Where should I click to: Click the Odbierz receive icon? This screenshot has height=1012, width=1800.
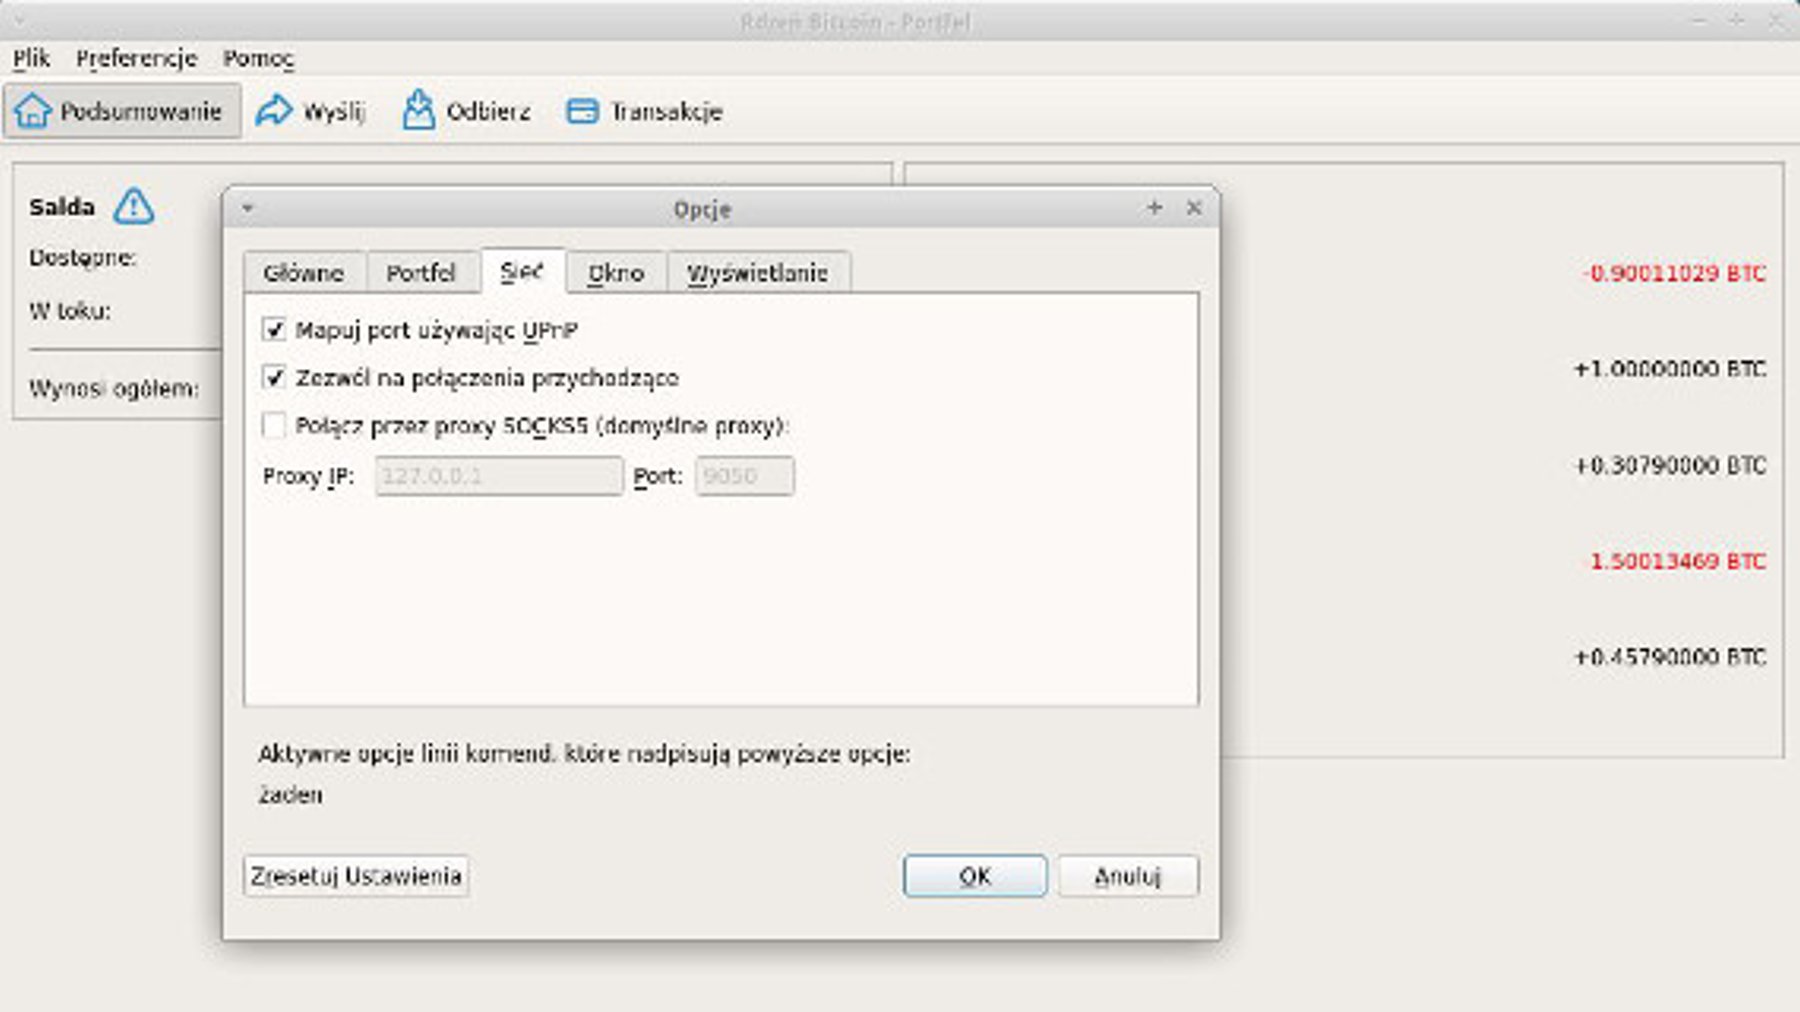[418, 110]
